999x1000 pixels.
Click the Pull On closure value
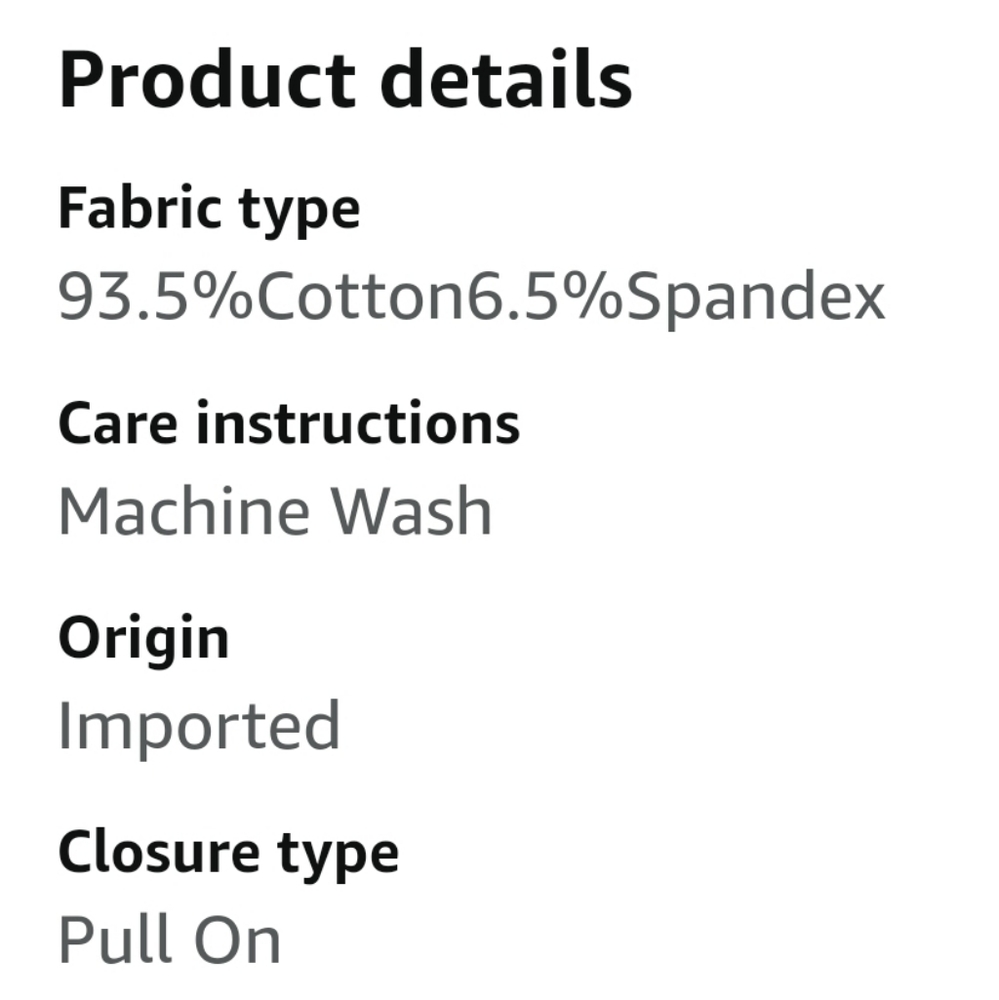169,940
